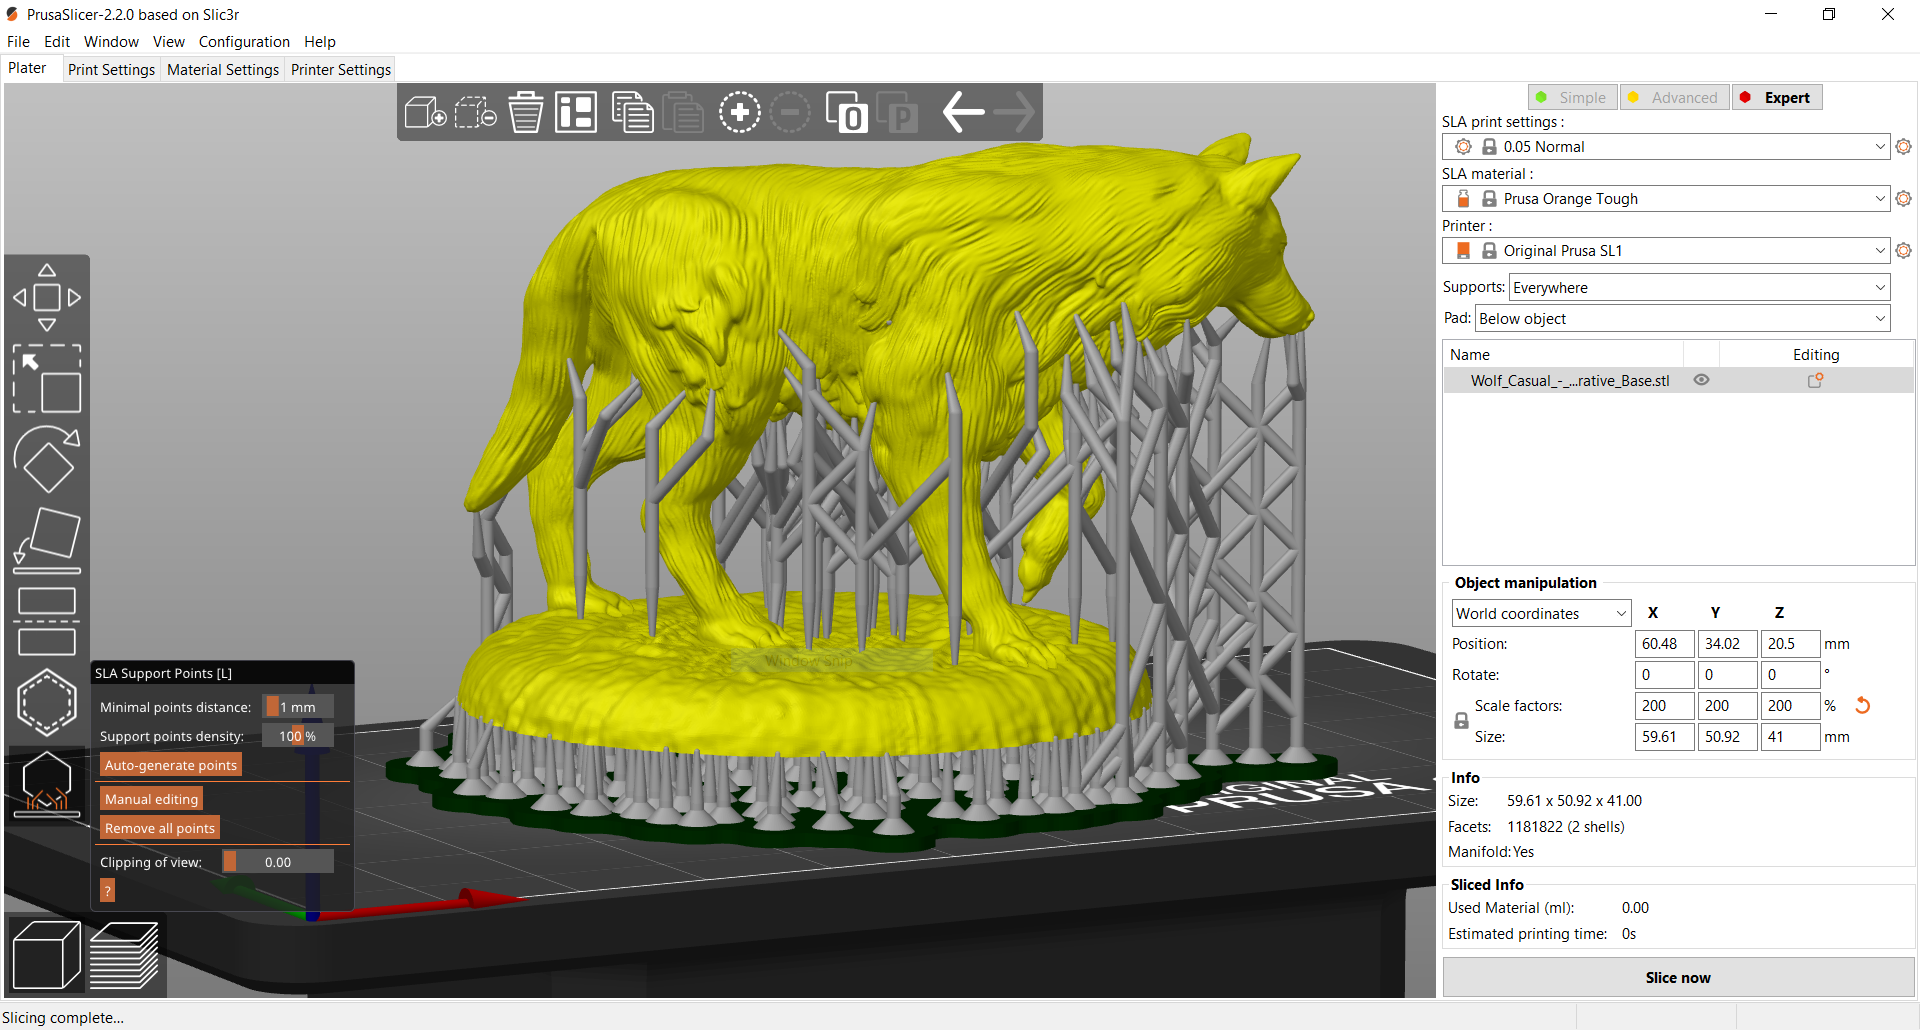Click the Delete all trash icon

(x=526, y=112)
